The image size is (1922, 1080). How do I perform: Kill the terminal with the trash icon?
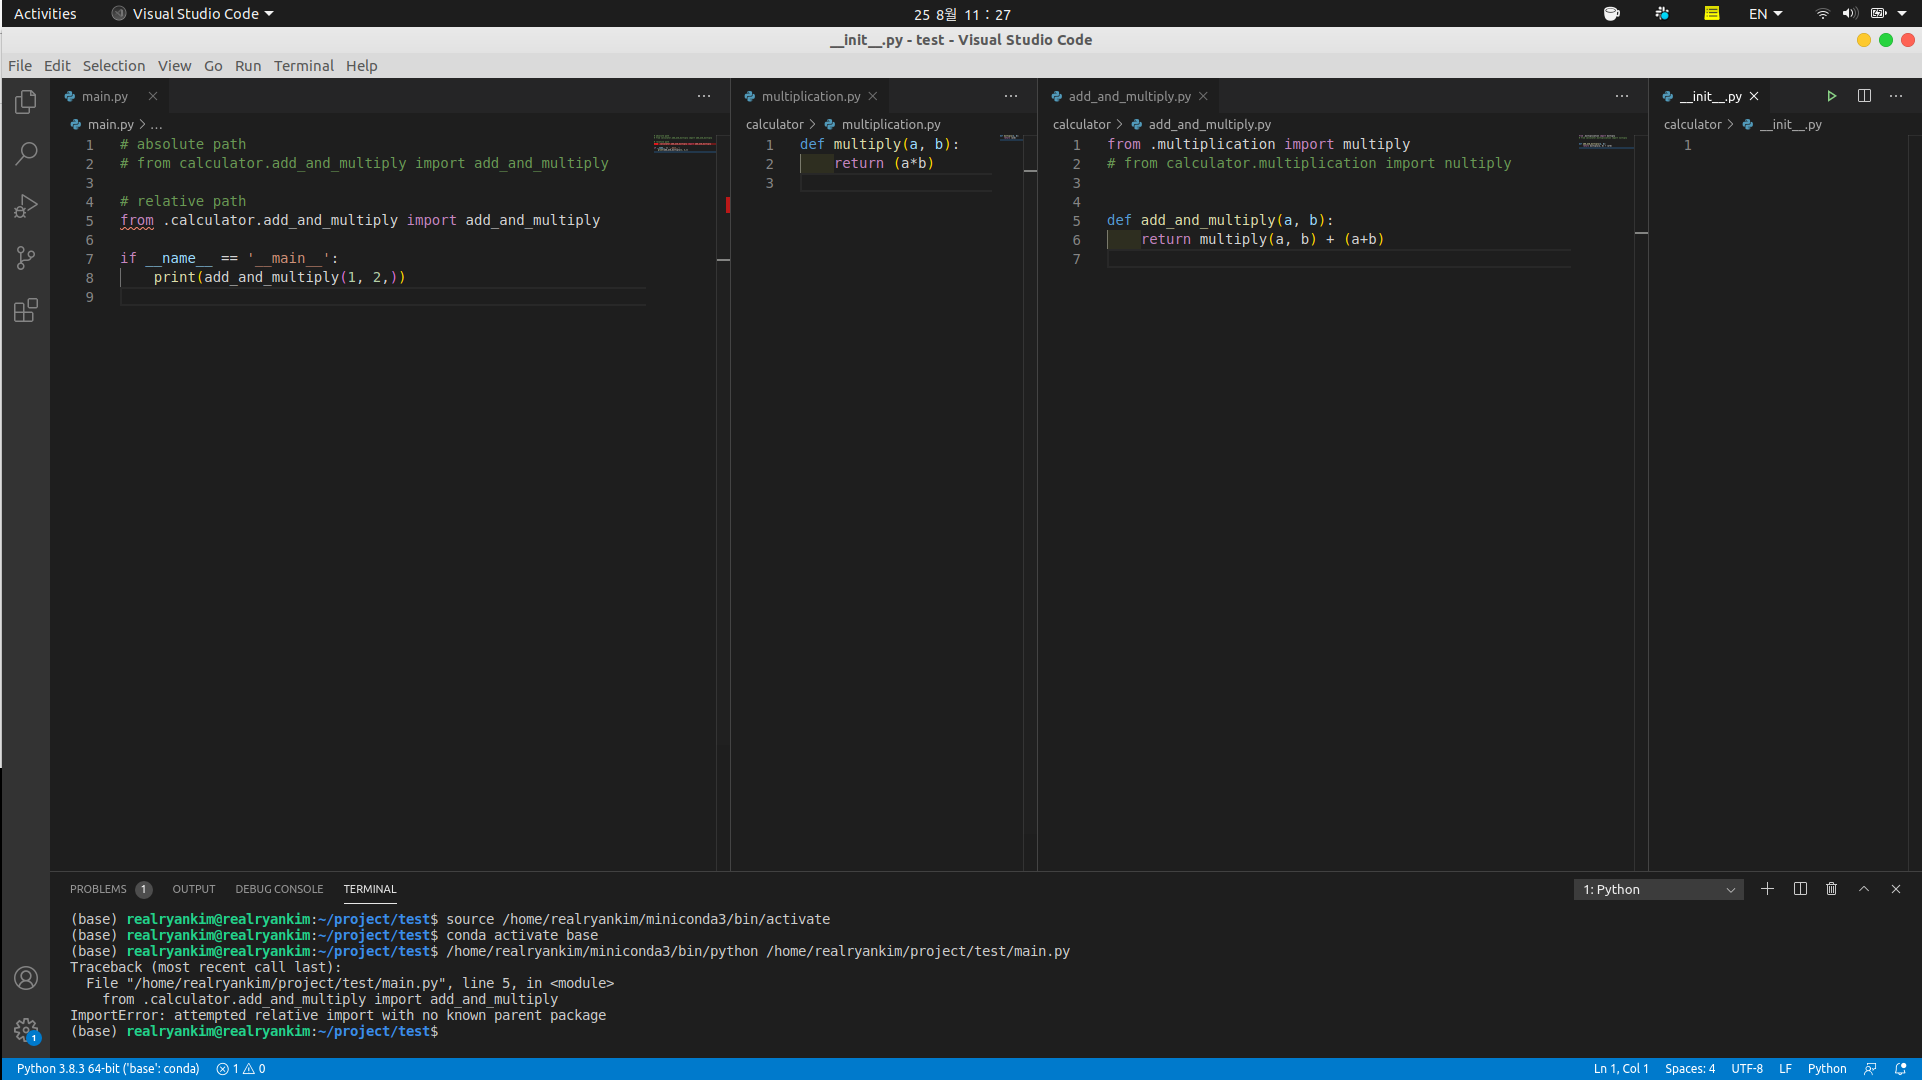coord(1831,888)
